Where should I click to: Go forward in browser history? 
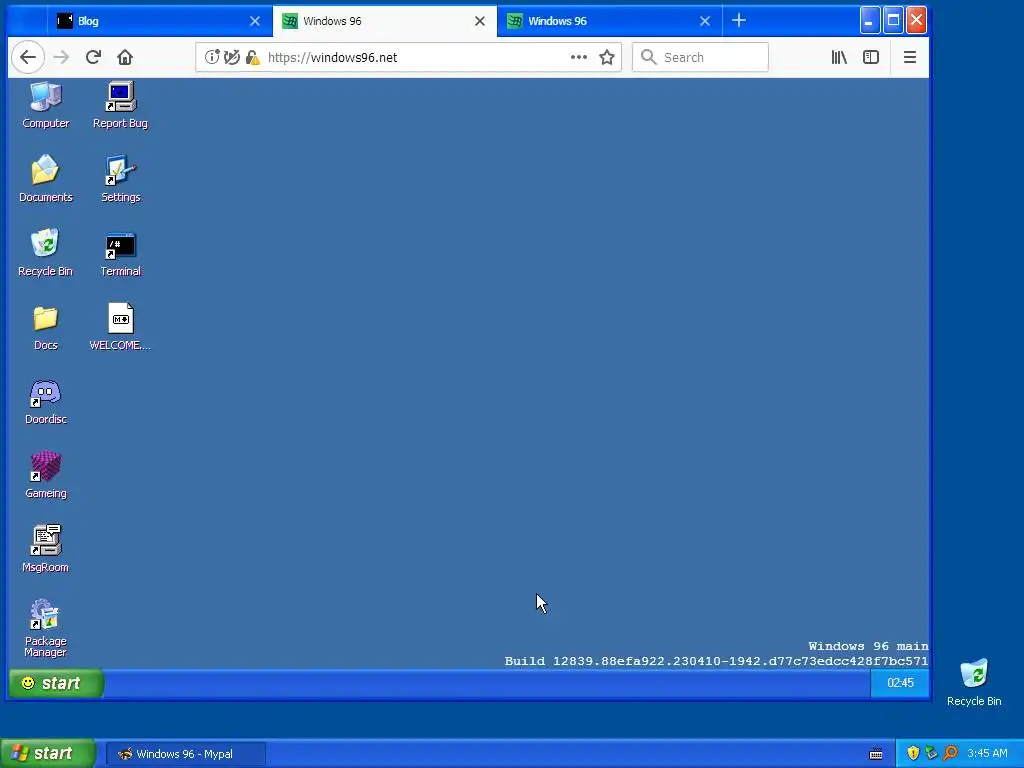[61, 57]
